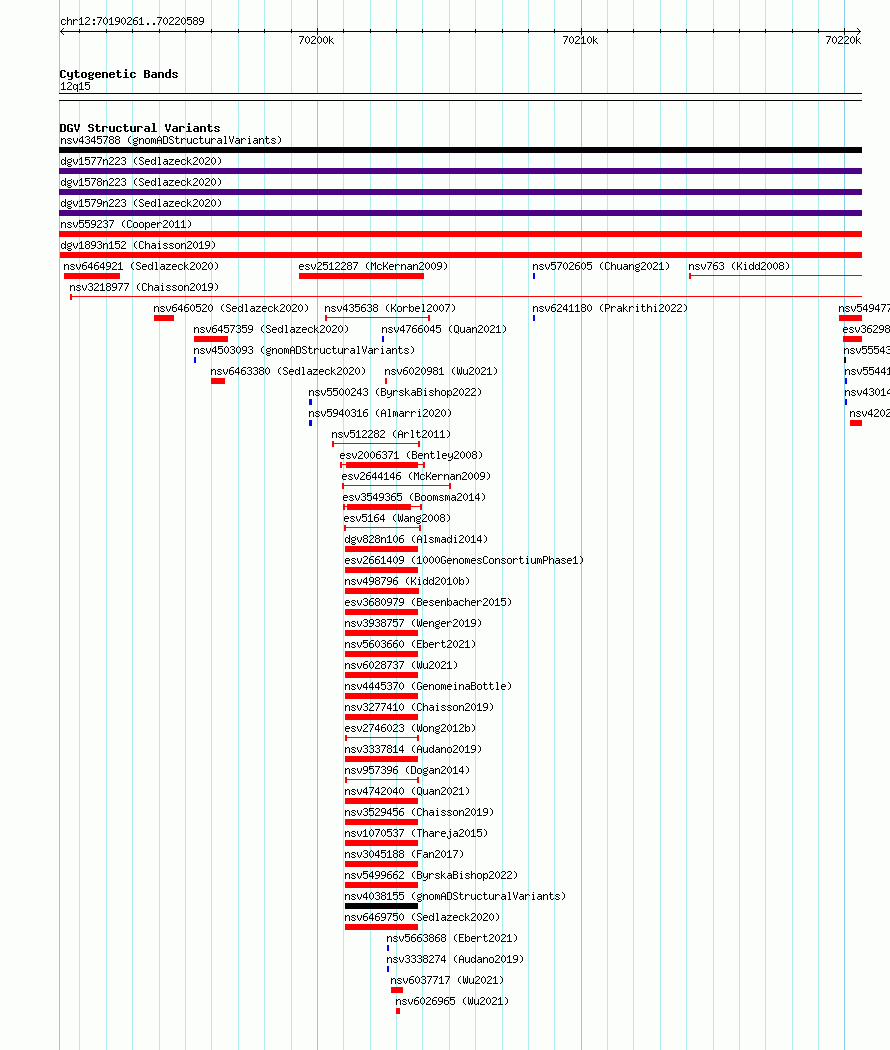Screen dimensions: 890x1050
Task: Select nsv6463380 (Sedlazeck2020) variant
Action: [x=288, y=372]
